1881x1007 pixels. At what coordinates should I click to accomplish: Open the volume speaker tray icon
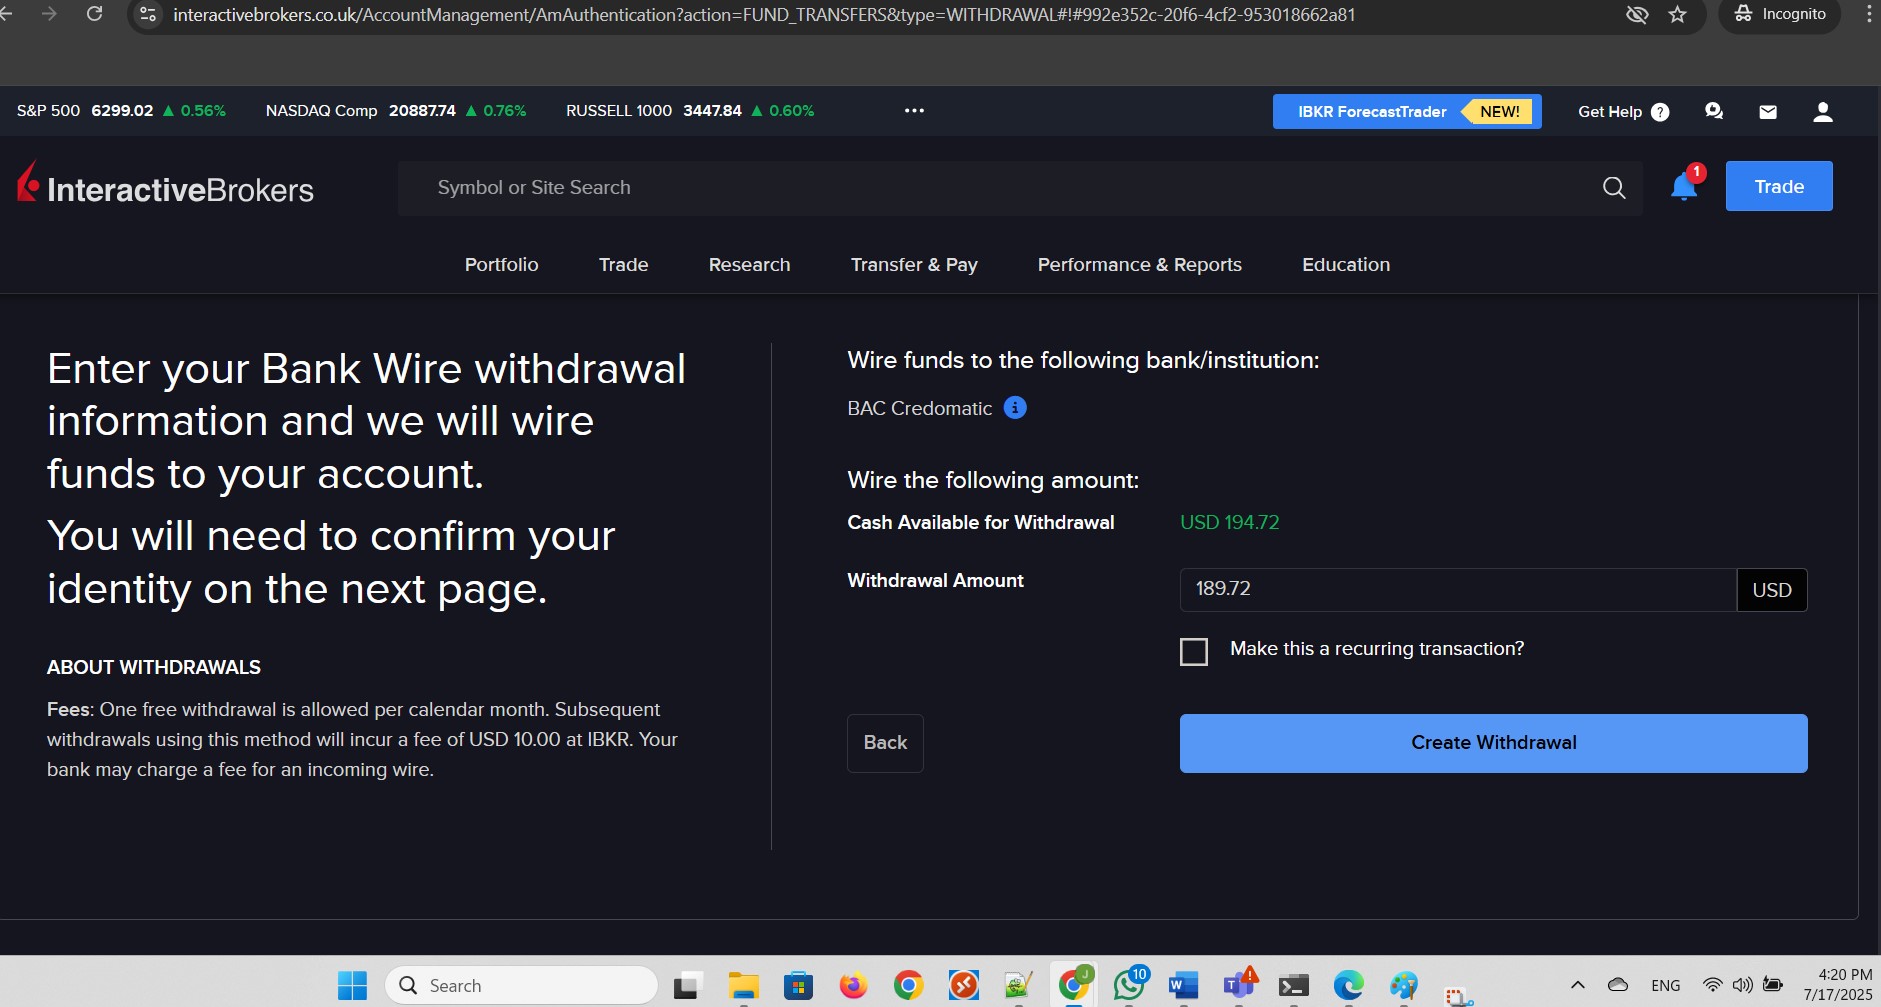click(x=1742, y=985)
